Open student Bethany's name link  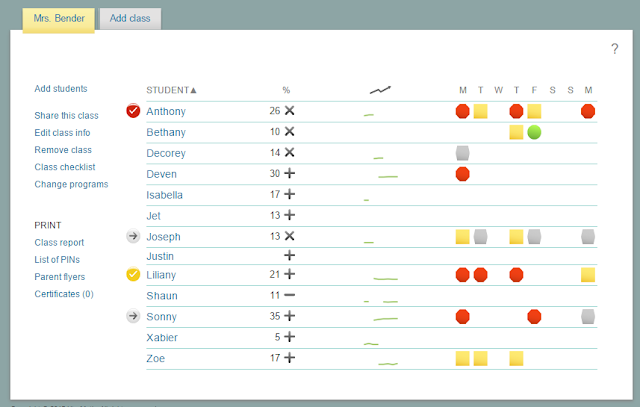point(166,132)
